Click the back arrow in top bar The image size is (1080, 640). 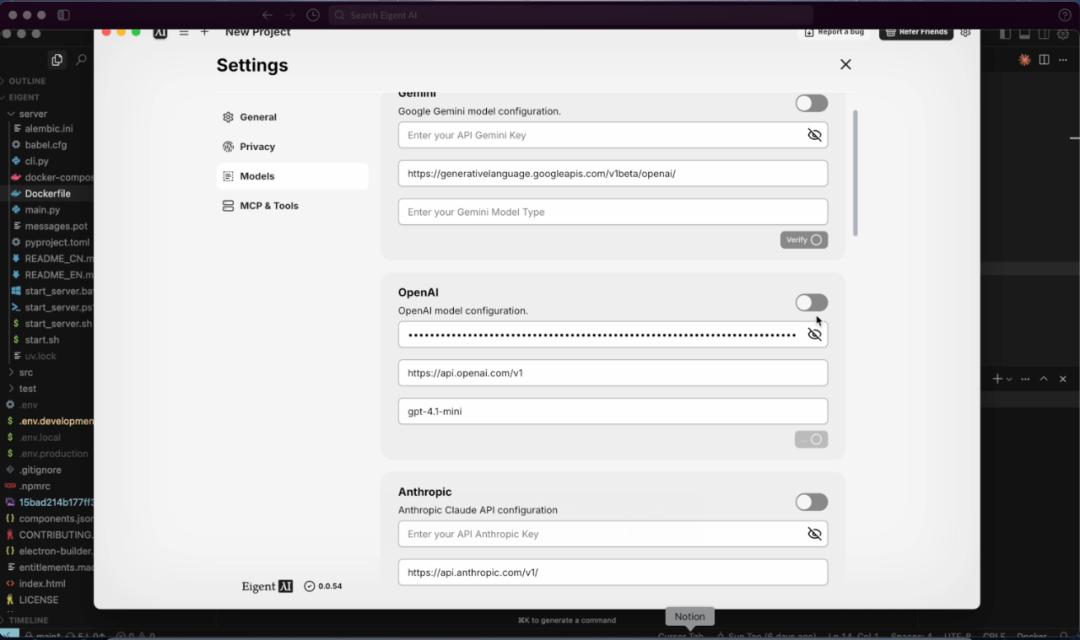coord(267,15)
